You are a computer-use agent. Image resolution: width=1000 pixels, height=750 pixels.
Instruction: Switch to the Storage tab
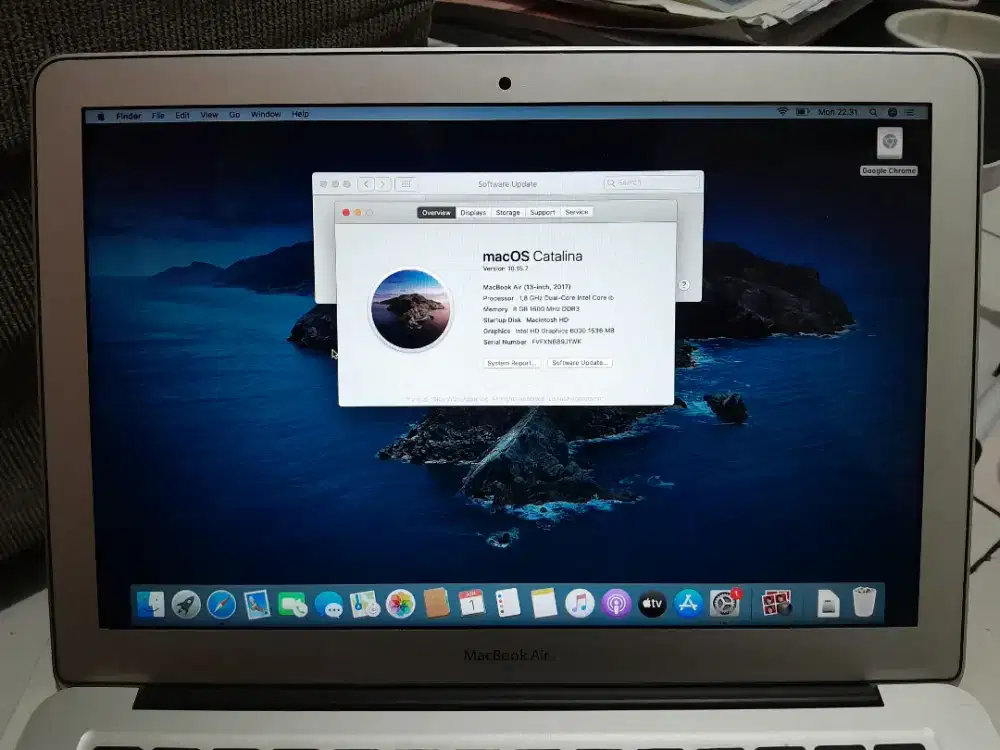(x=508, y=212)
